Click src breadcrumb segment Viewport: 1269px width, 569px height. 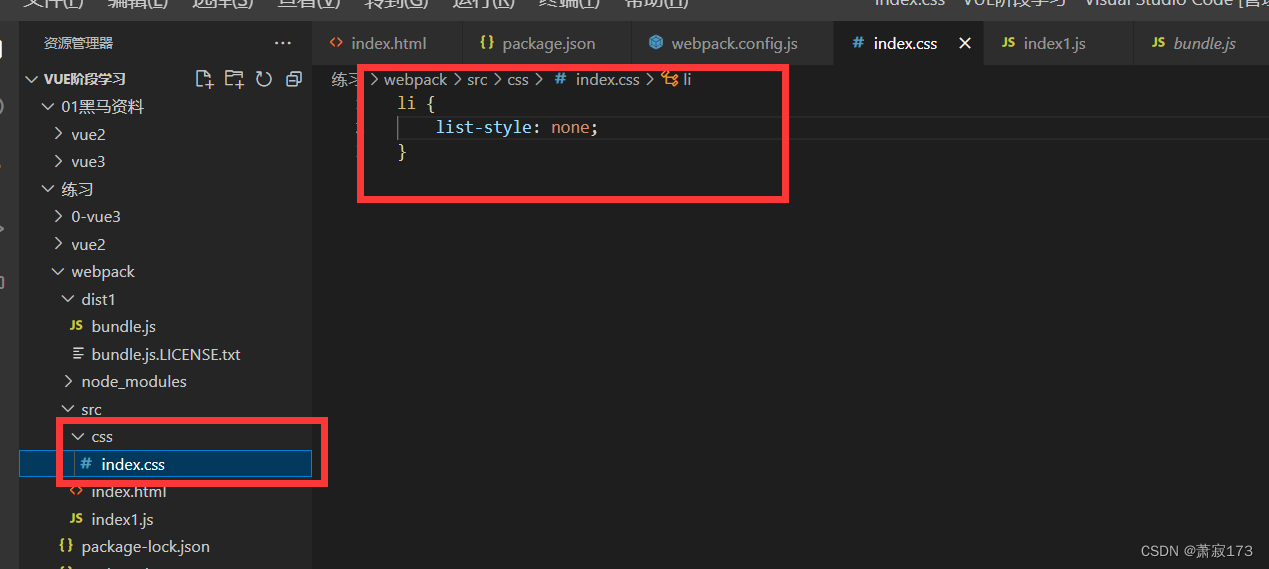[x=477, y=79]
